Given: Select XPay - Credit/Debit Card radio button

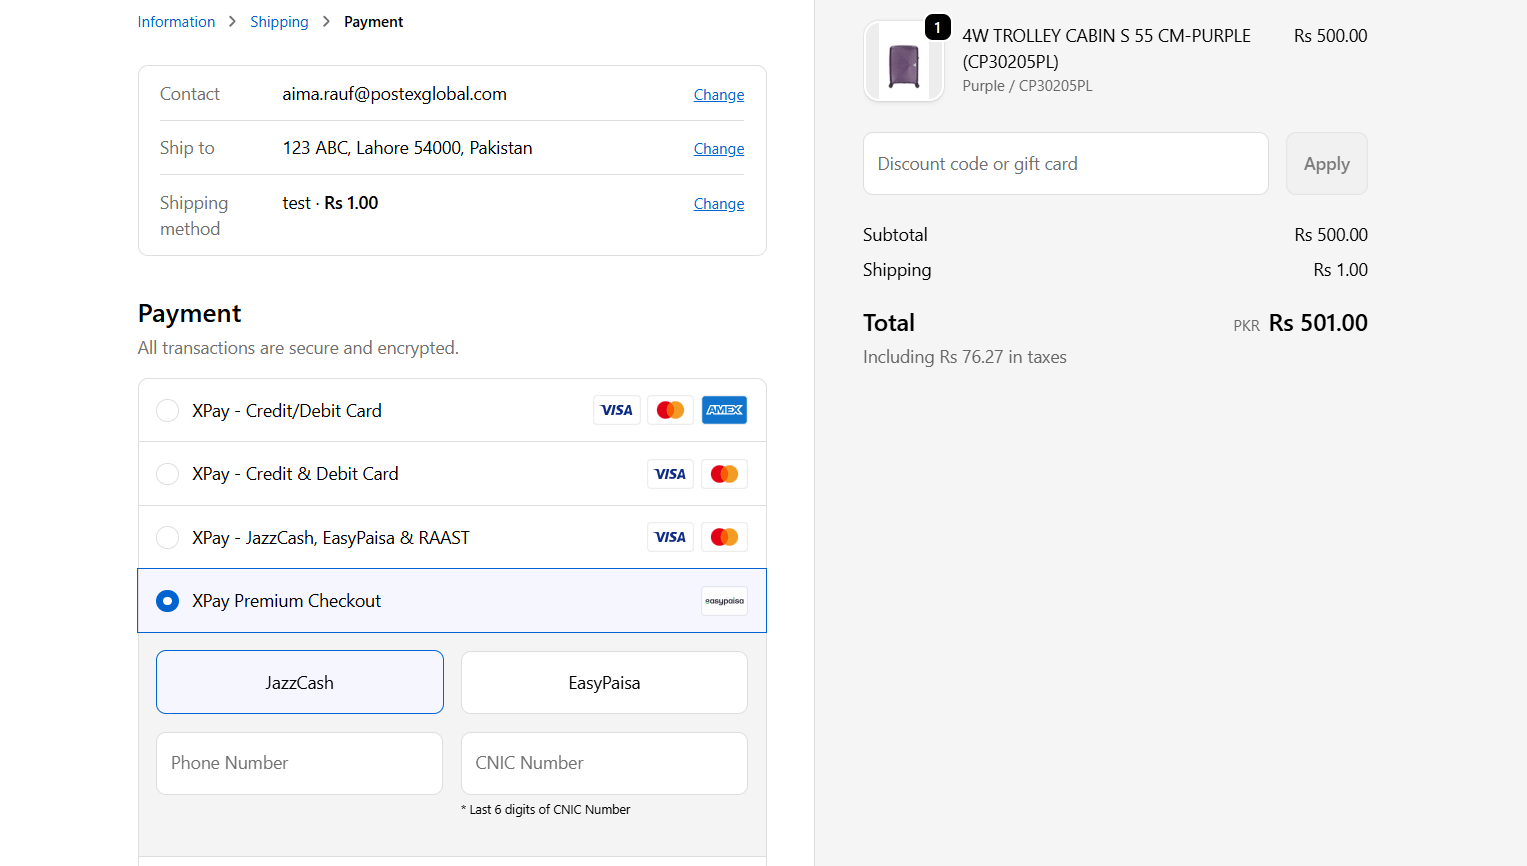Looking at the screenshot, I should coord(168,411).
